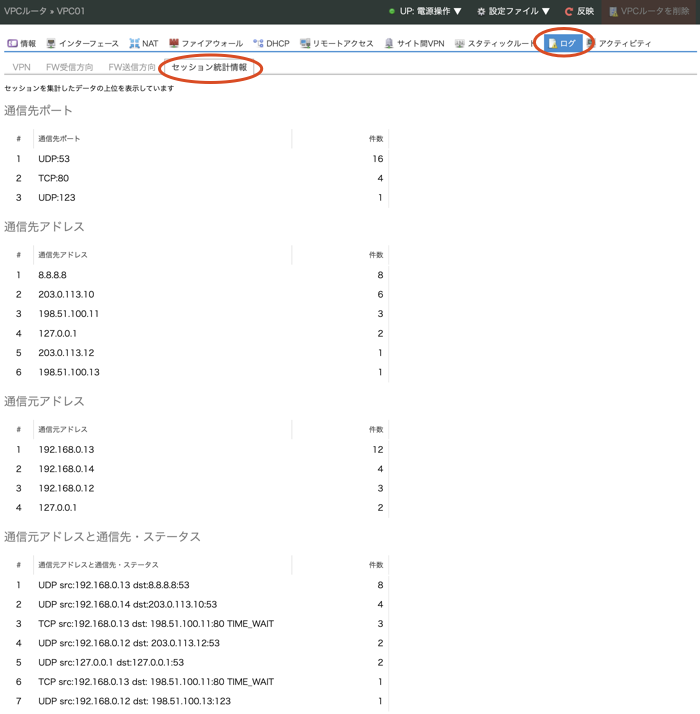Select the VPN log sub-tab
The width and height of the screenshot is (700, 714).
(x=21, y=67)
